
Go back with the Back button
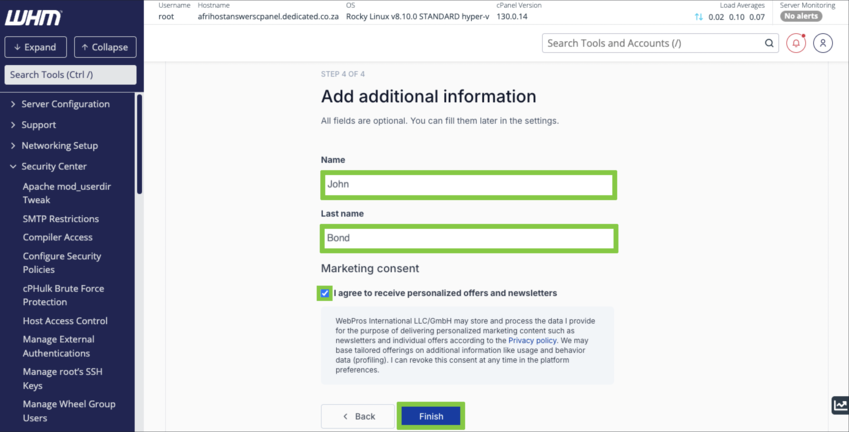[x=357, y=416]
